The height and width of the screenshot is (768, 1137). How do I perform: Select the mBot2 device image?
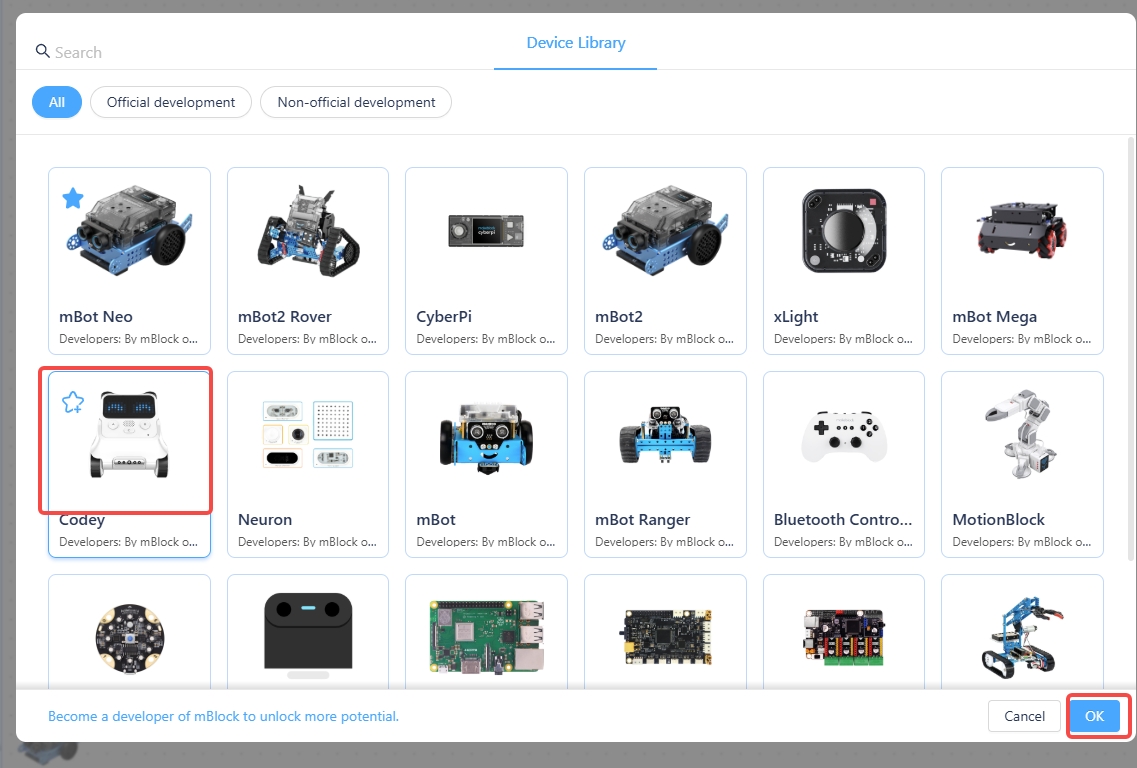click(665, 229)
